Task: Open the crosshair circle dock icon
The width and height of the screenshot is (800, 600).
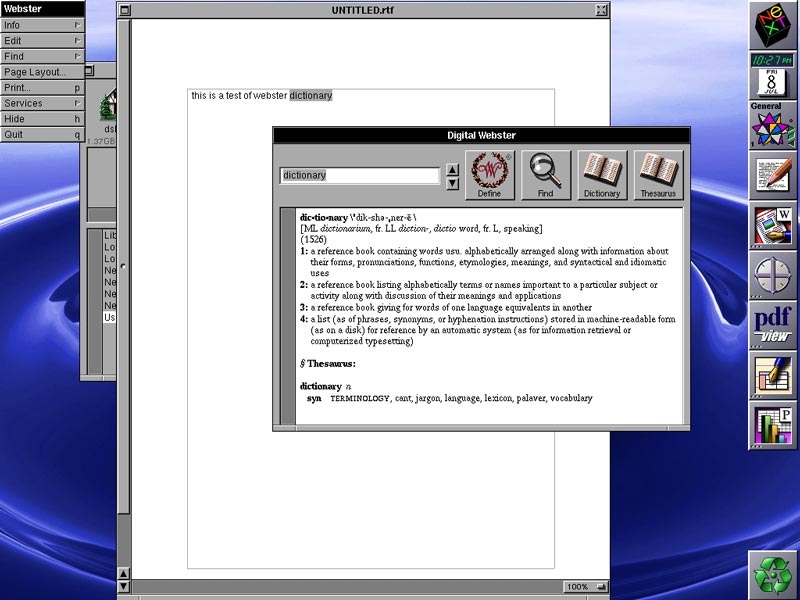Action: click(772, 276)
